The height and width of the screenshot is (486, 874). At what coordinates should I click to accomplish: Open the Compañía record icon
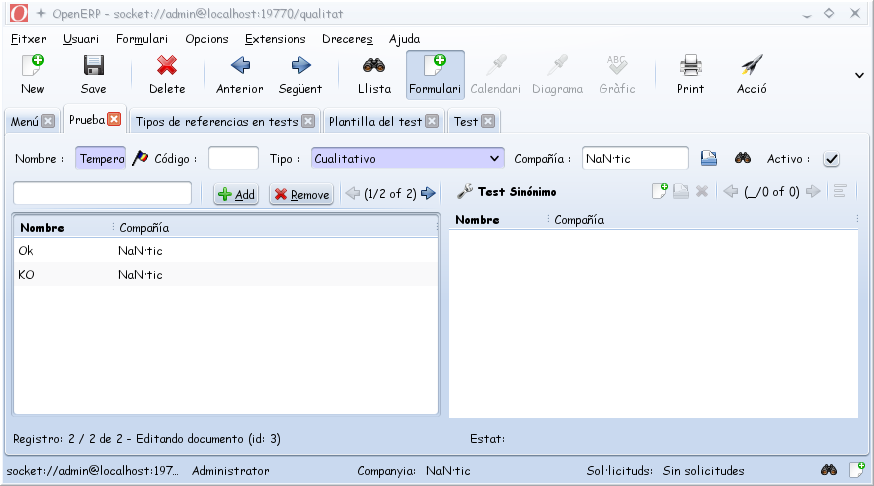[x=708, y=158]
